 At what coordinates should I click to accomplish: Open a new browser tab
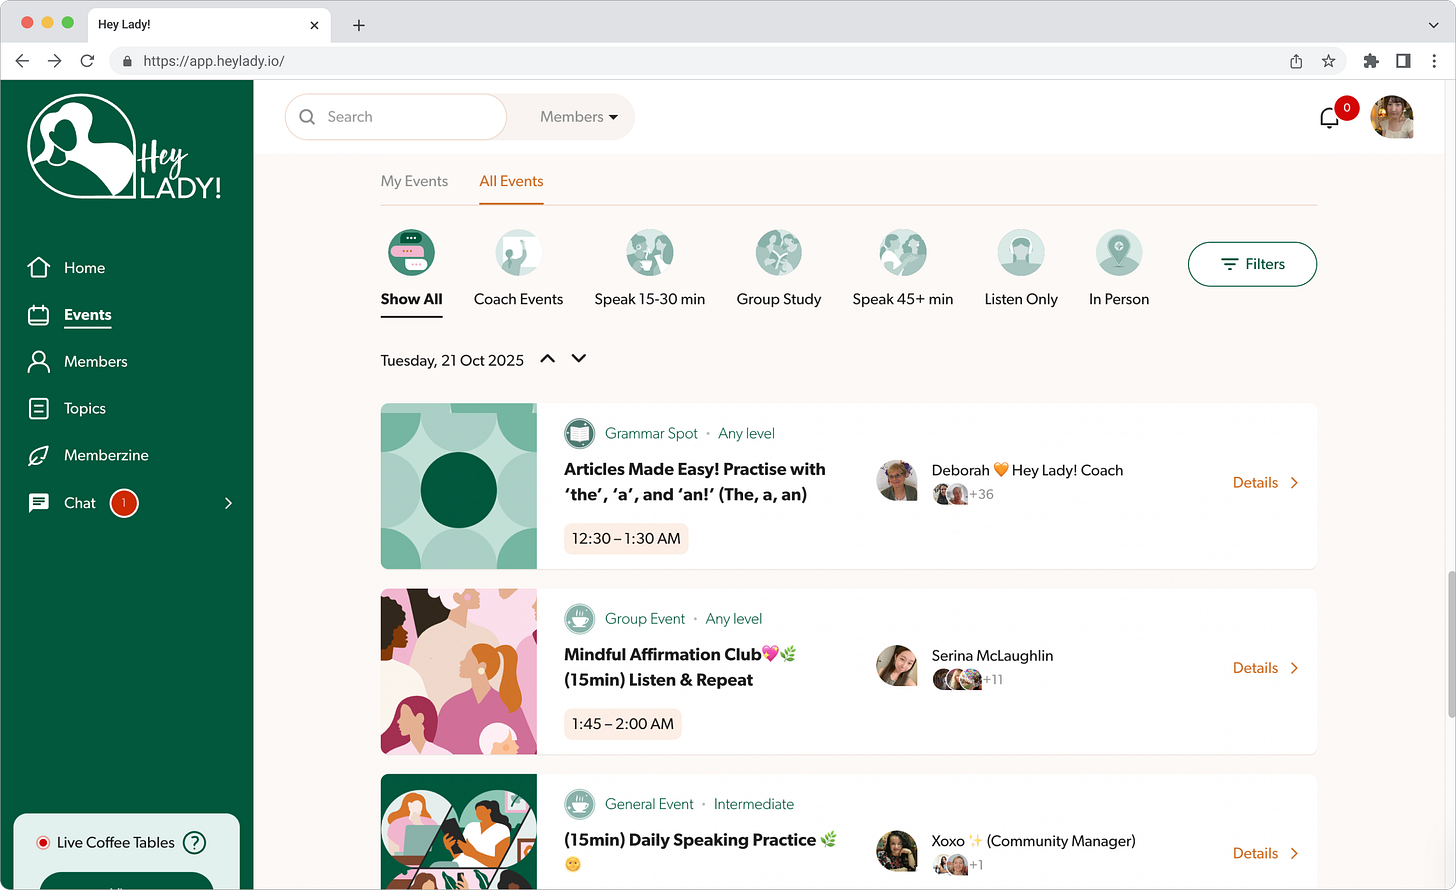tap(359, 25)
